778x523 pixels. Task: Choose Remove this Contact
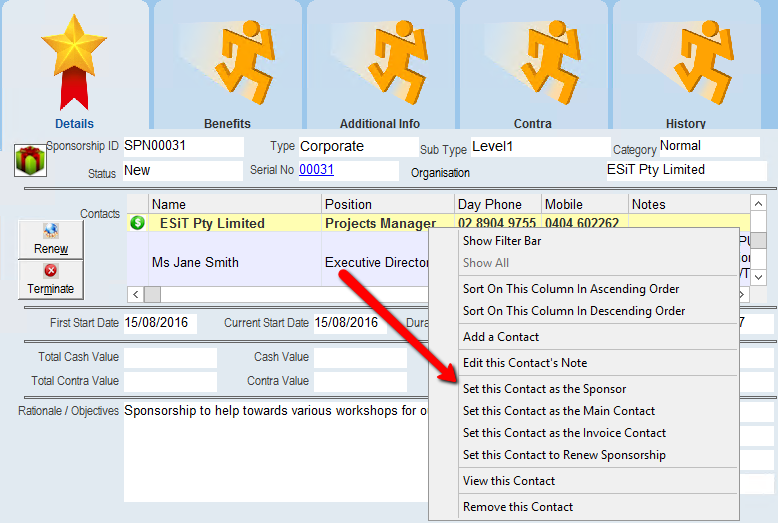point(518,507)
